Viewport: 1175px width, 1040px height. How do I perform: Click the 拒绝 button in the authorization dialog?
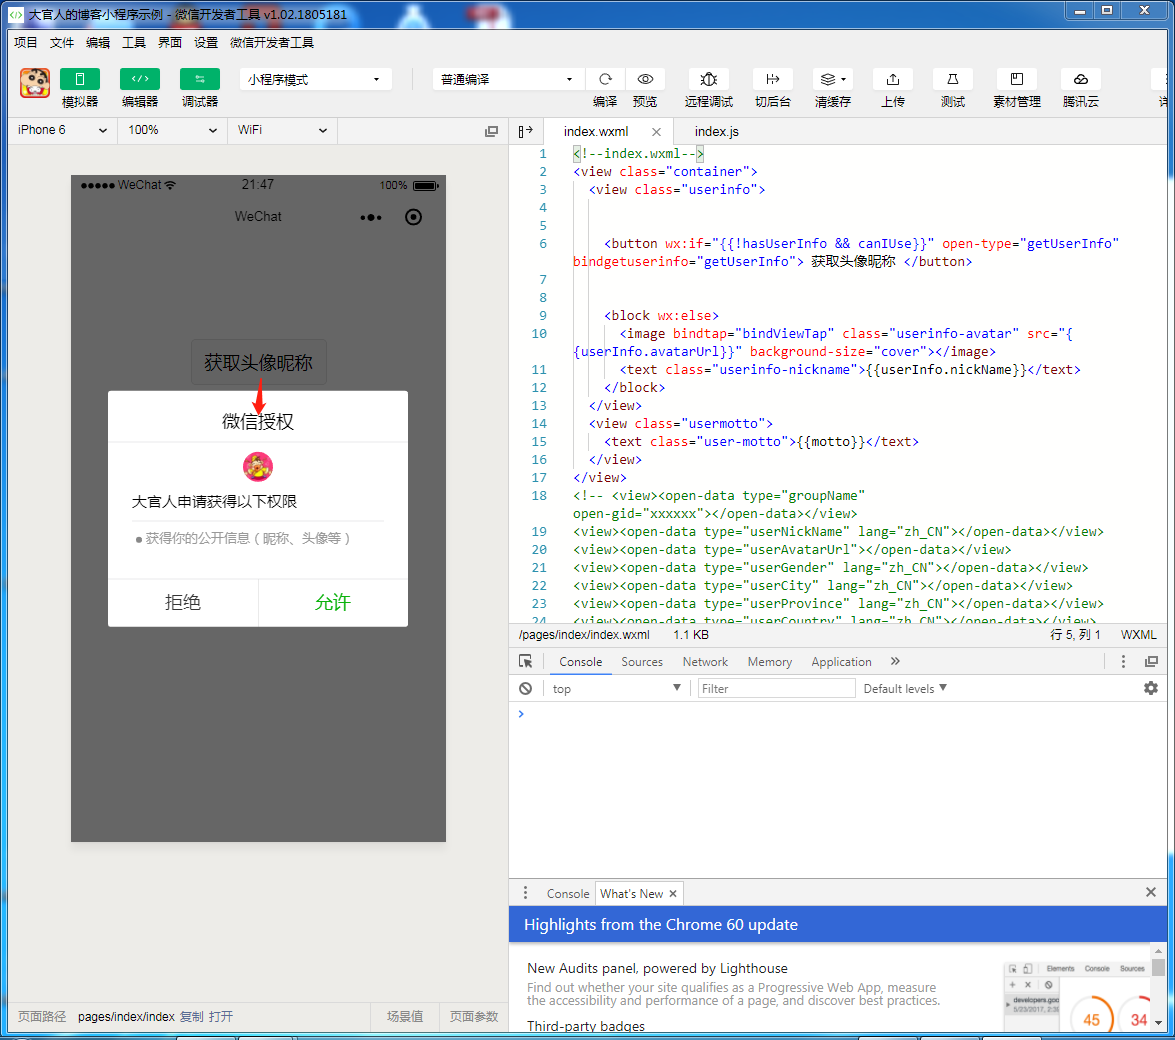(x=183, y=602)
